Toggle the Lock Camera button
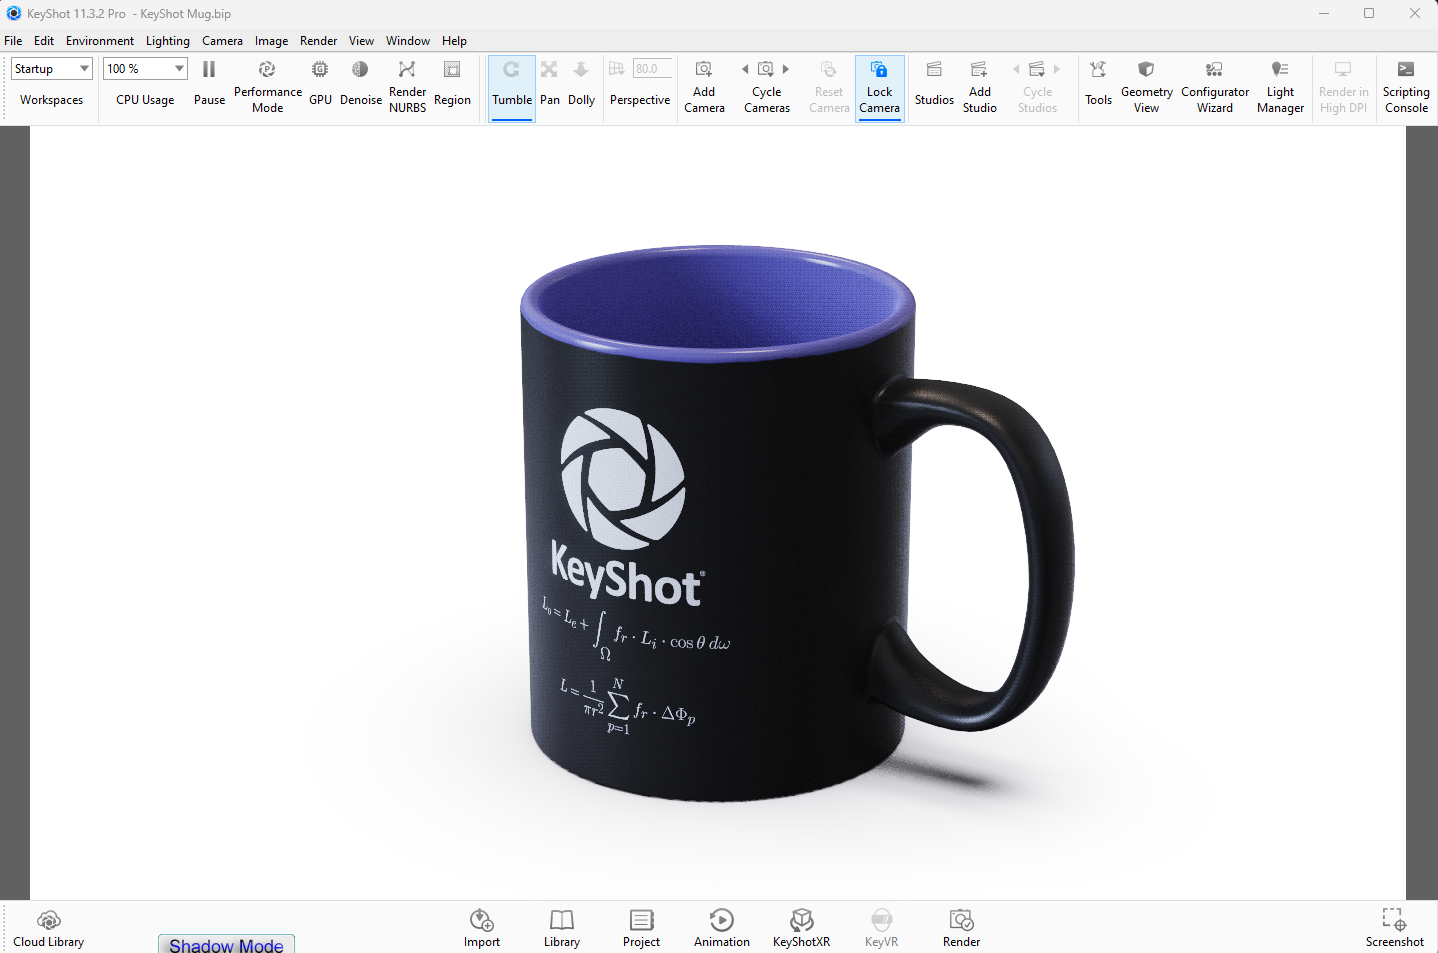 (x=880, y=87)
